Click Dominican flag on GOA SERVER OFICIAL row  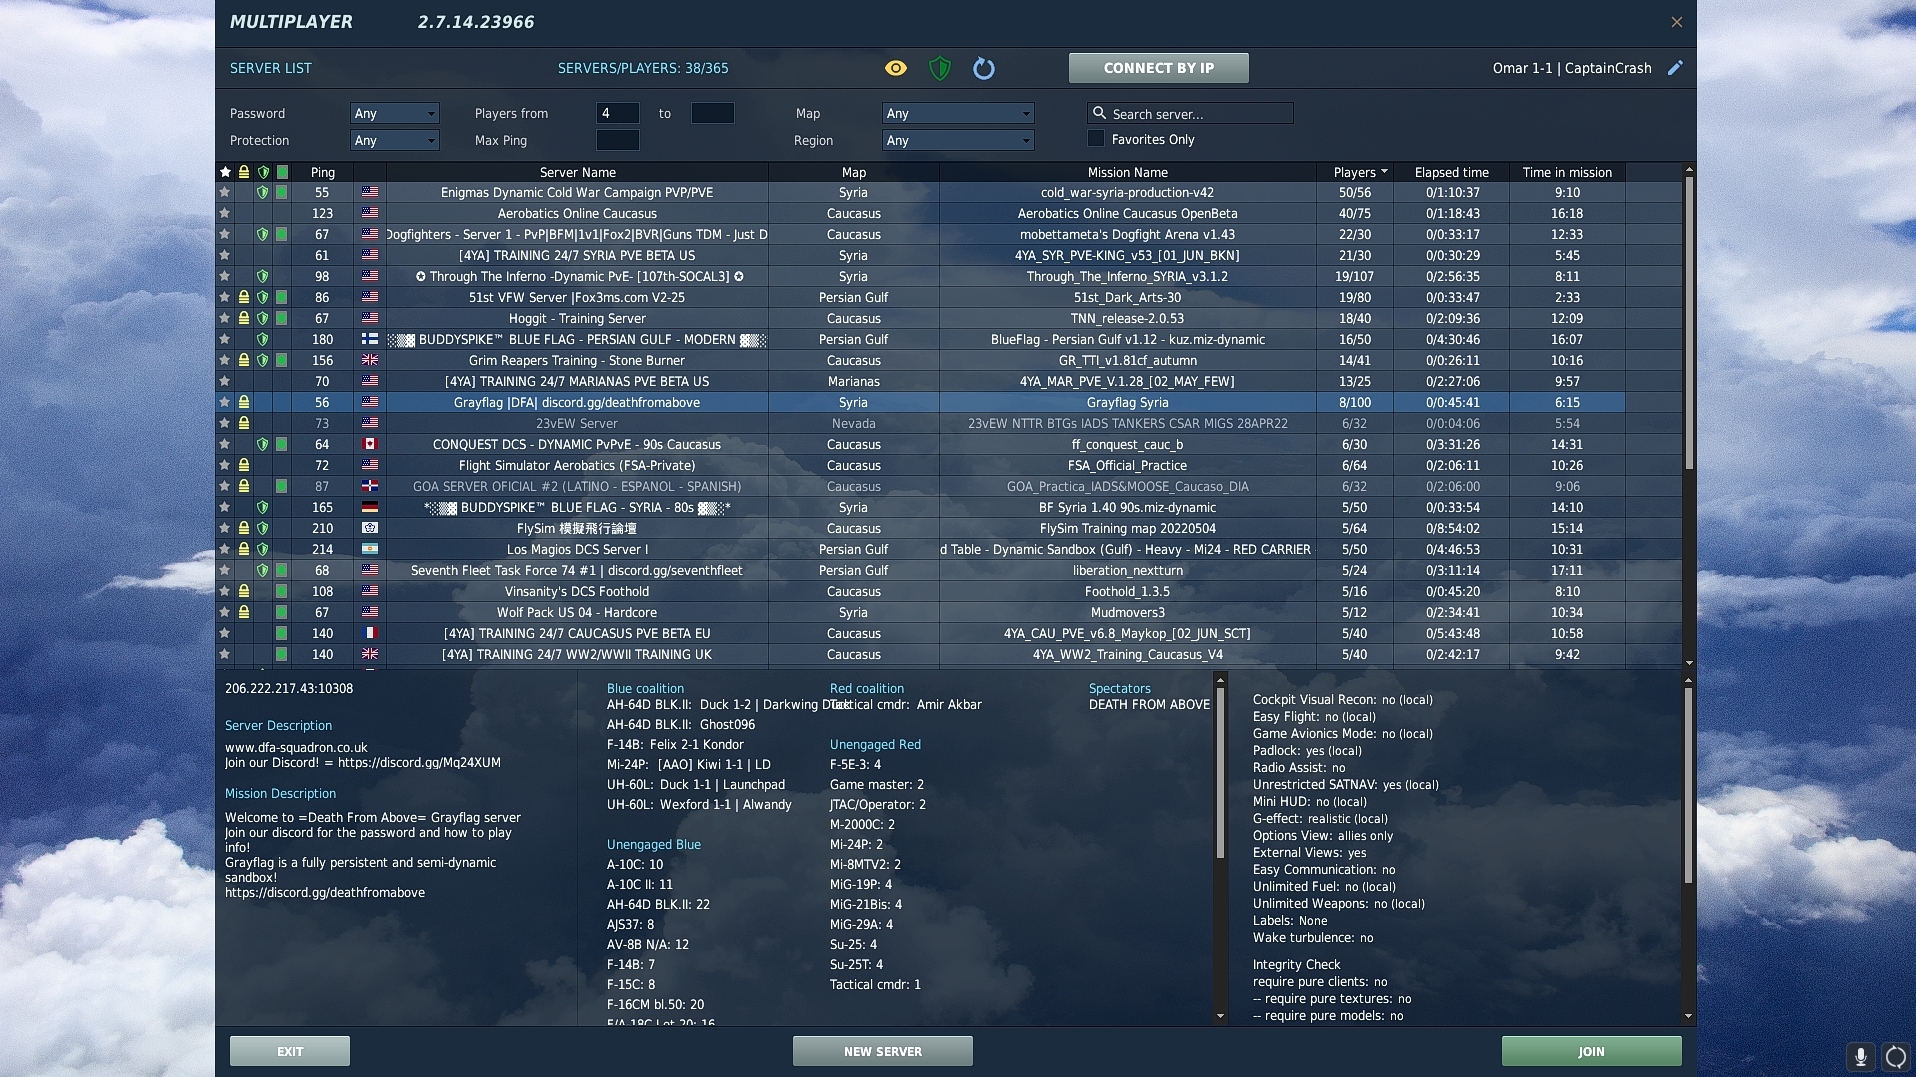(x=370, y=486)
